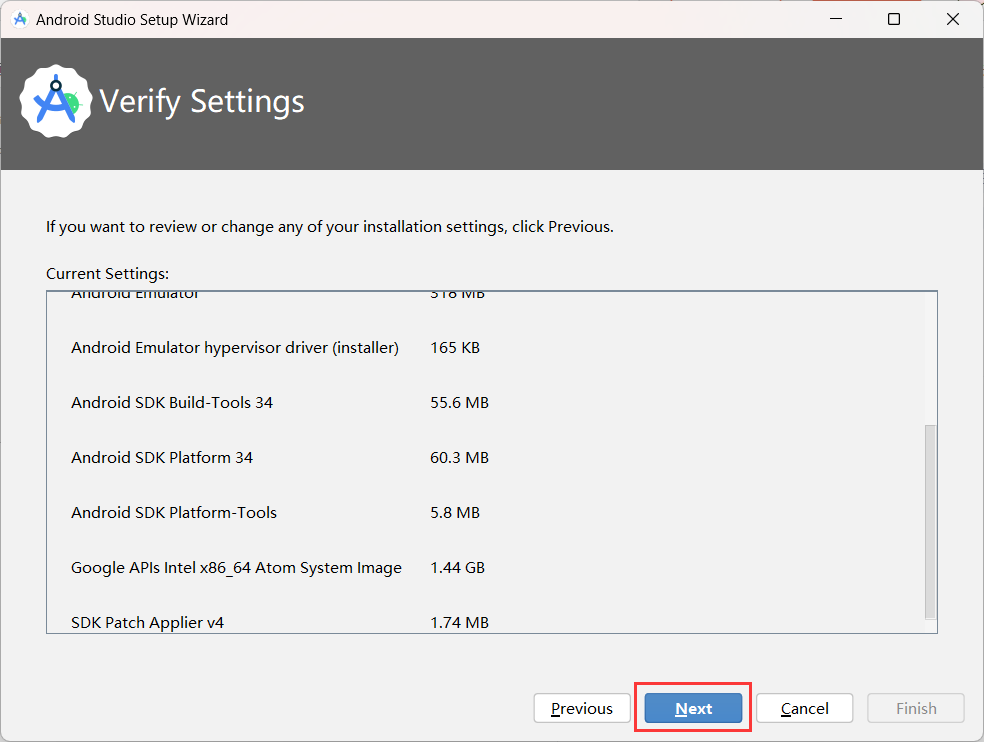The image size is (984, 742).
Task: Go back with the Previous button
Action: 582,708
